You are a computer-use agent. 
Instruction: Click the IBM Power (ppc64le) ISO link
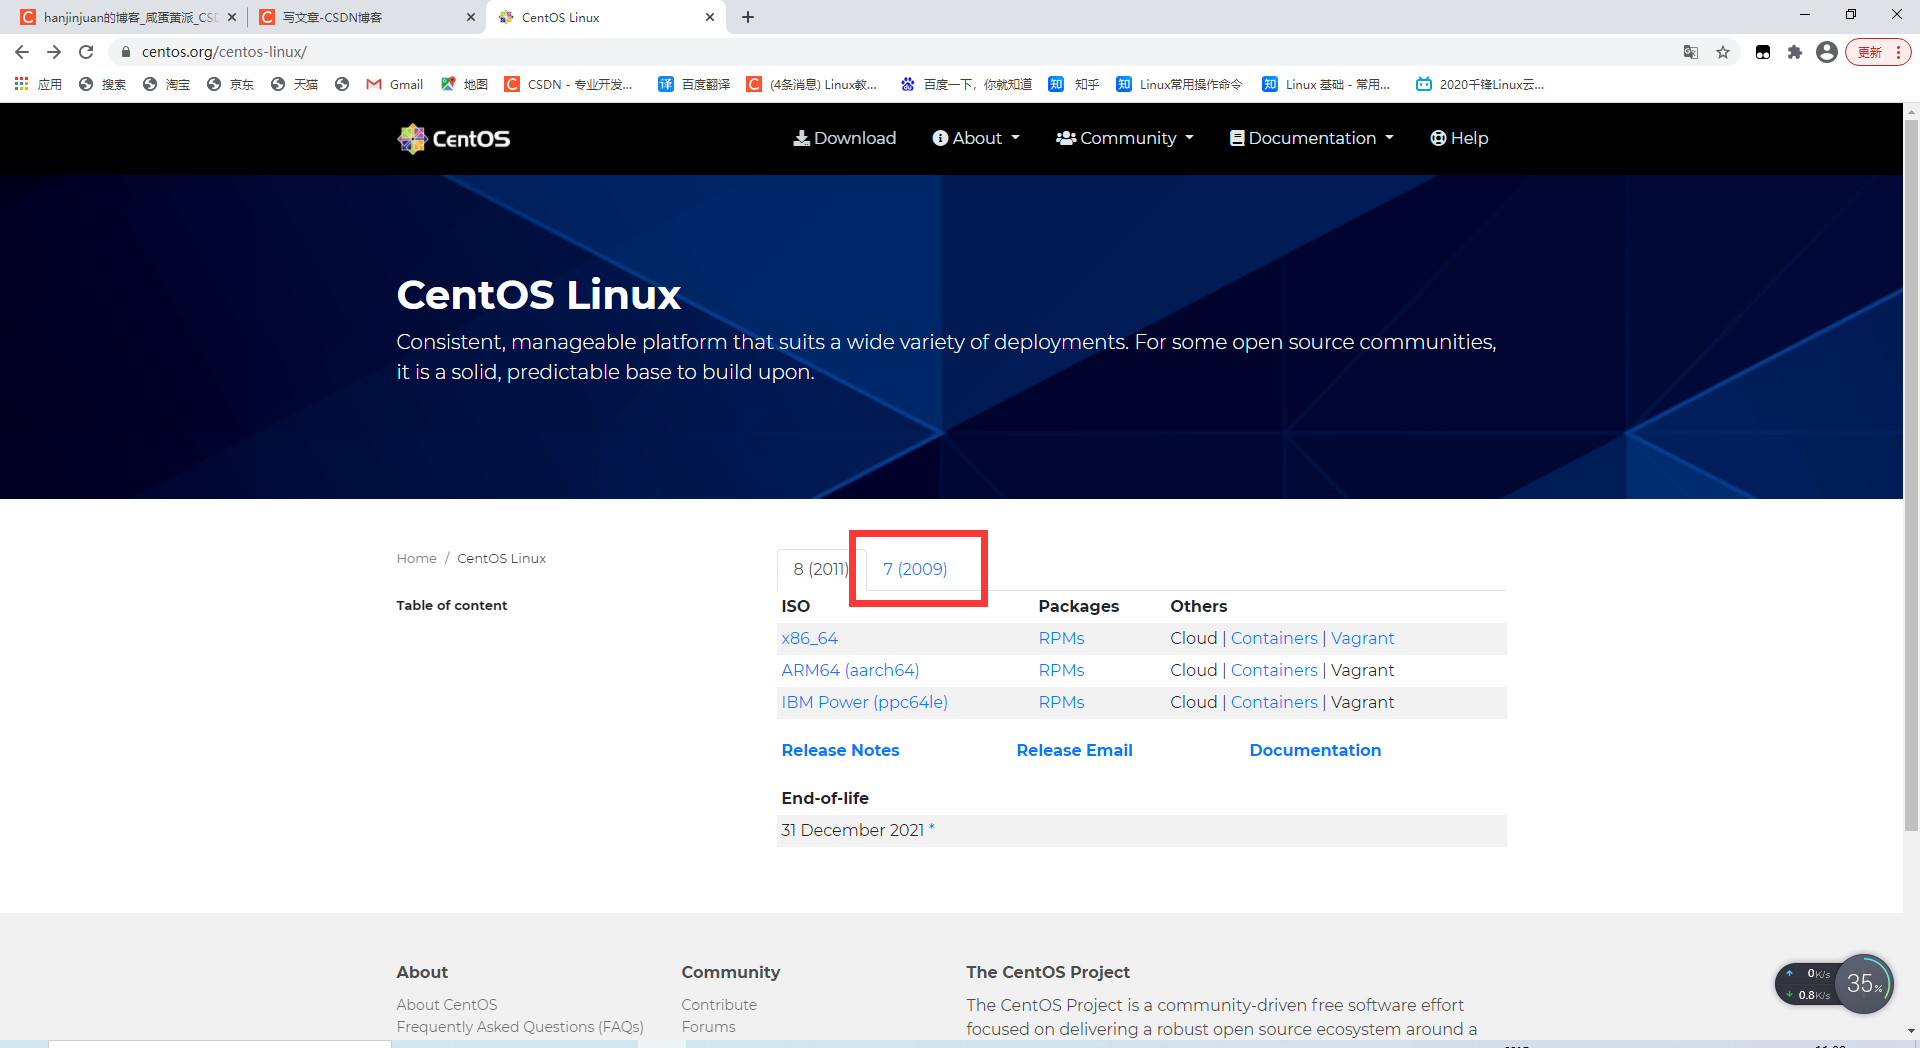865,702
